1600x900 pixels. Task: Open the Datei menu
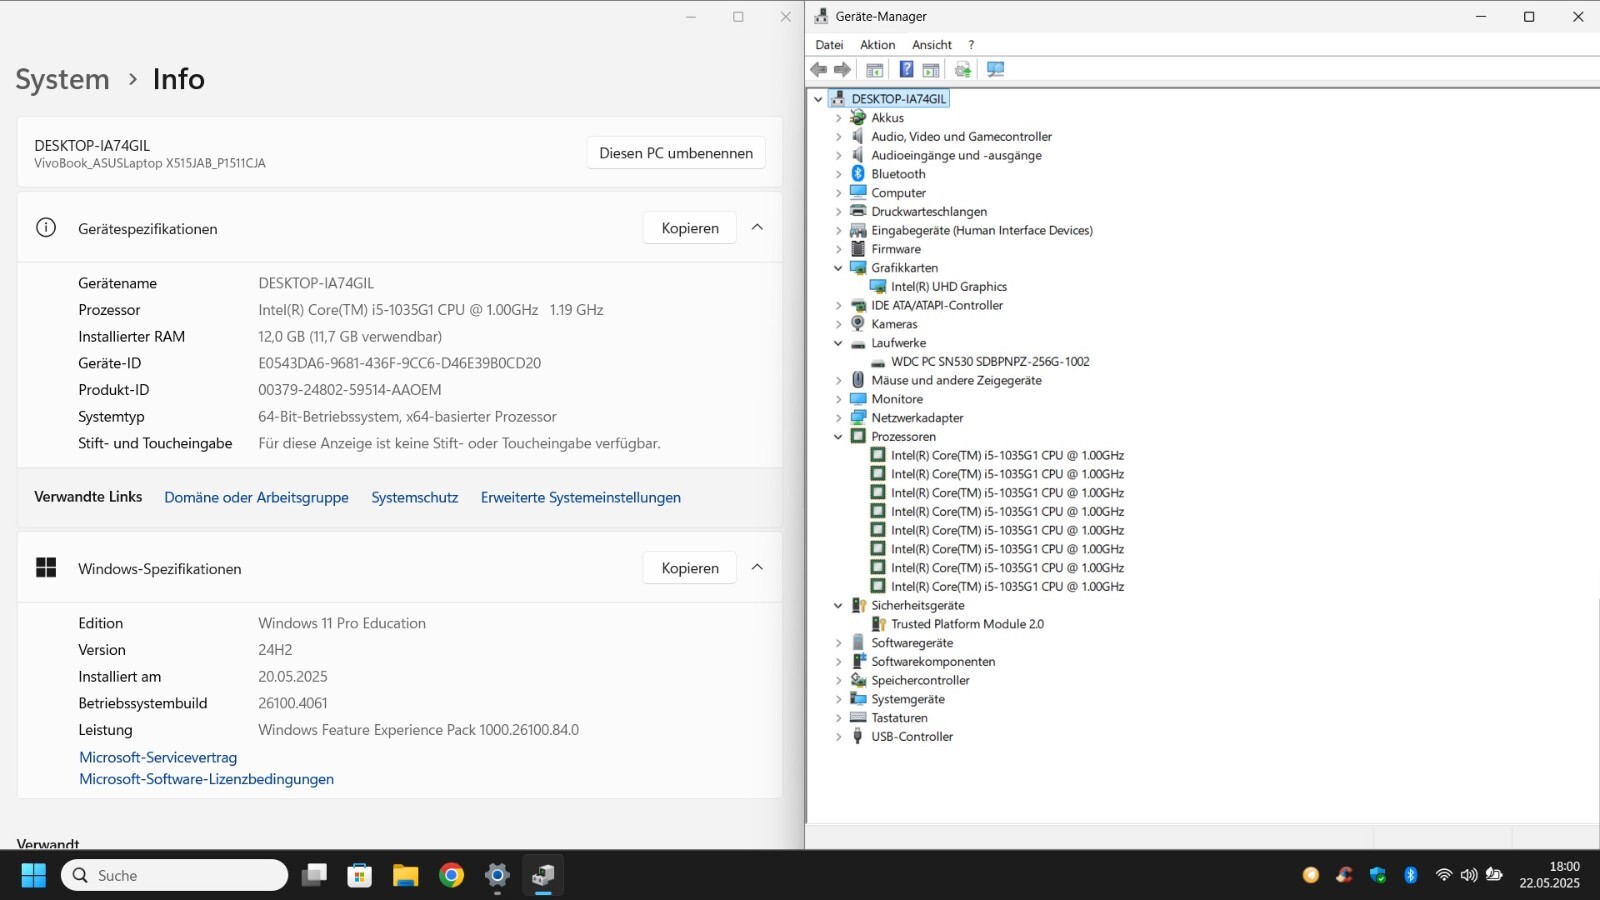(829, 45)
